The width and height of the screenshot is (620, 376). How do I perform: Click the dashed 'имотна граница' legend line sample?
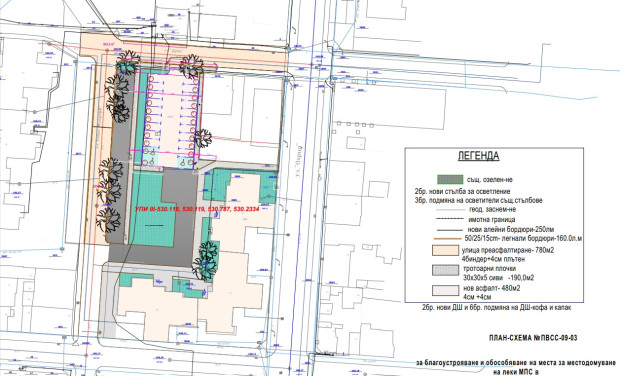[x=450, y=219]
